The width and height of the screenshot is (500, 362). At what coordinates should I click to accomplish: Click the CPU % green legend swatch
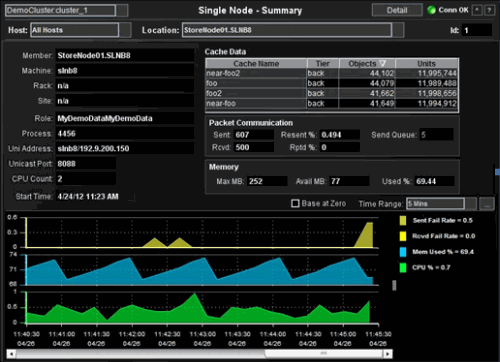(x=403, y=267)
